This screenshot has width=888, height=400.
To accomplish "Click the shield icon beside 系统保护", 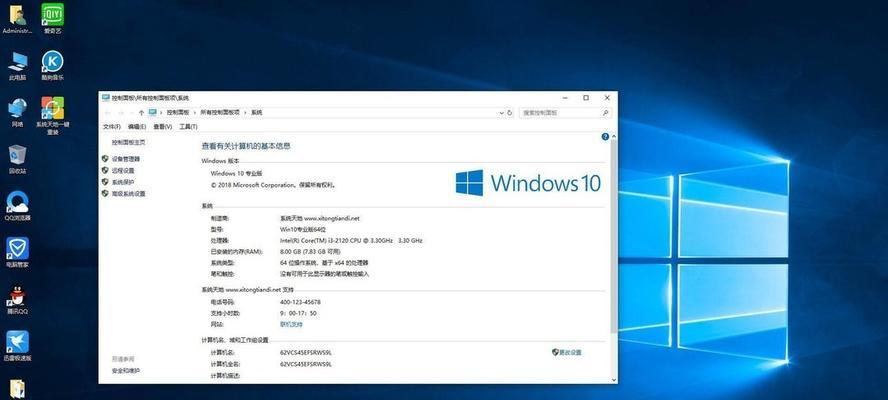I will click(105, 182).
